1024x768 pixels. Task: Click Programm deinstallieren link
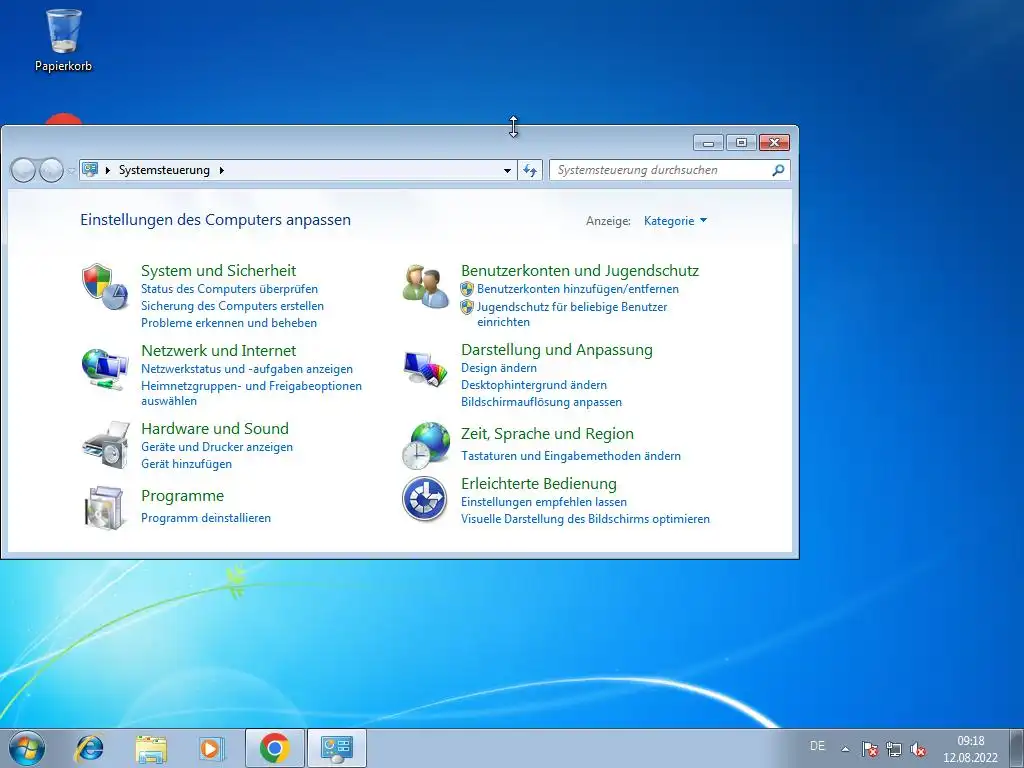point(206,518)
